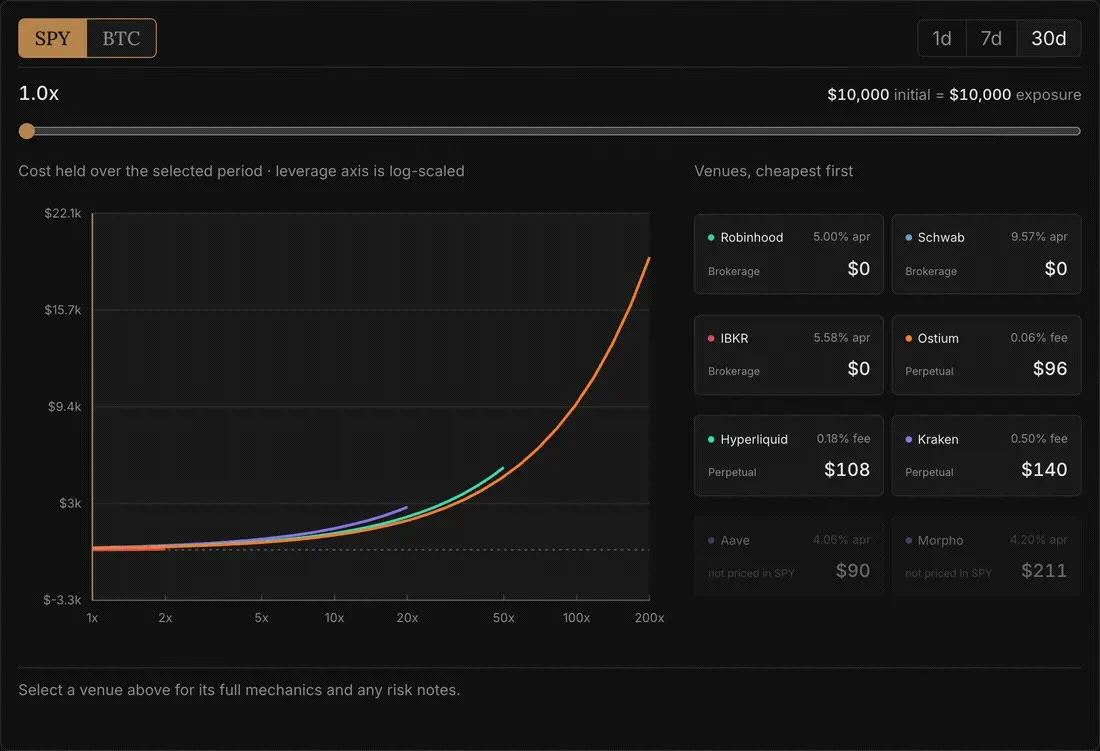Click the 50x axis label
The width and height of the screenshot is (1100, 751).
pyautogui.click(x=503, y=618)
